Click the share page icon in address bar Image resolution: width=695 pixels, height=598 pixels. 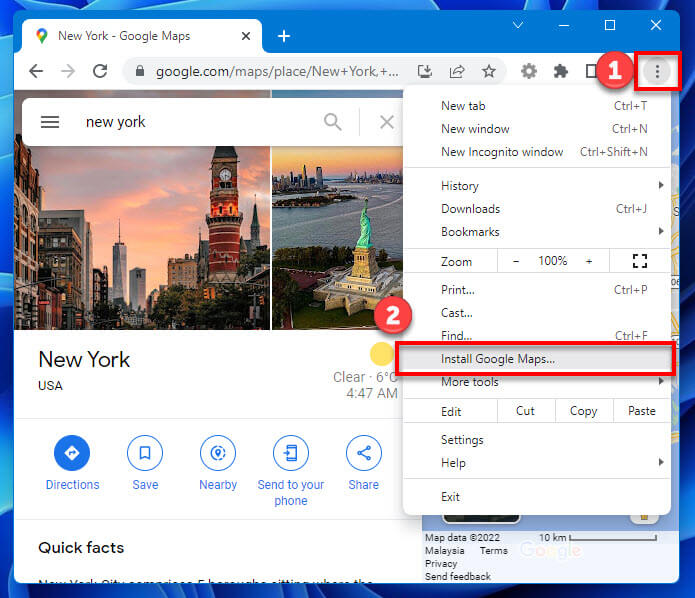pos(457,71)
